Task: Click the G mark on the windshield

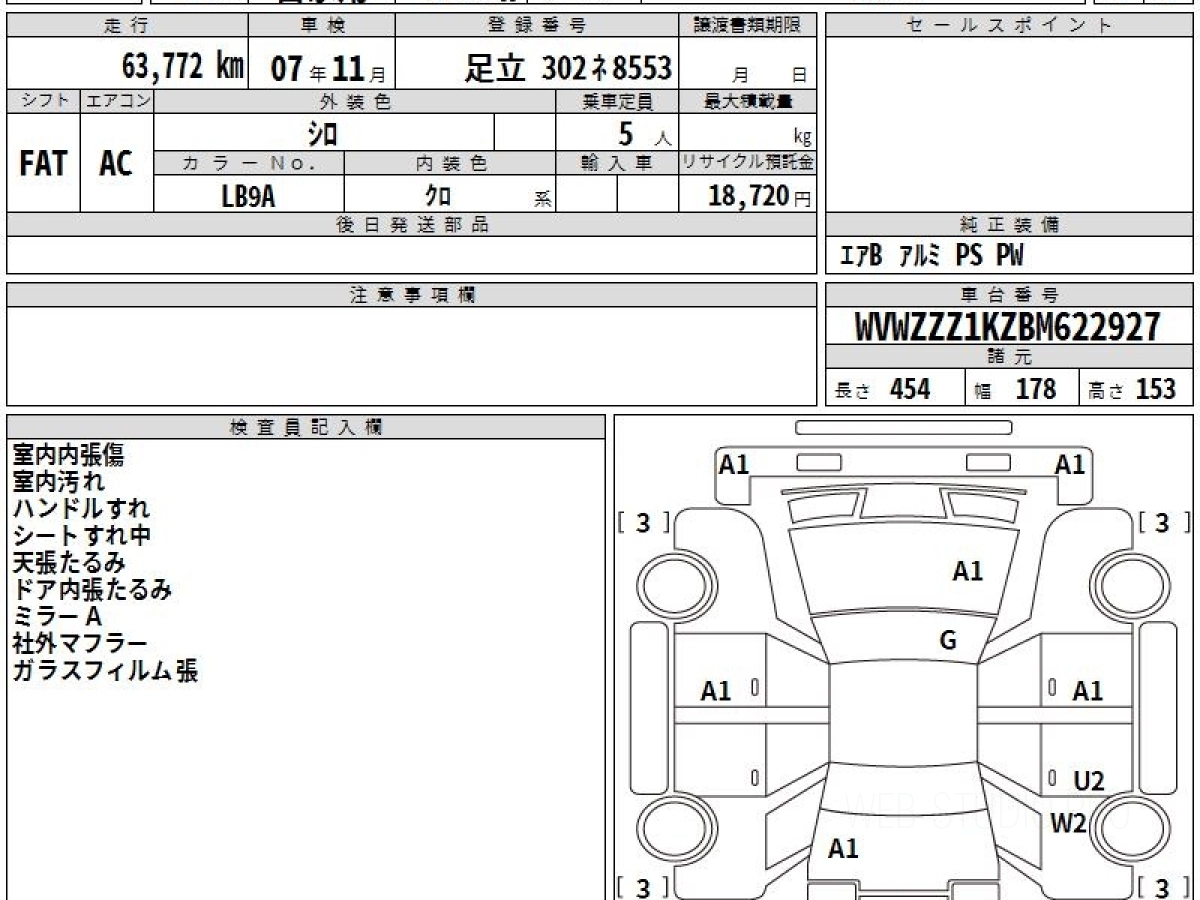Action: (948, 641)
